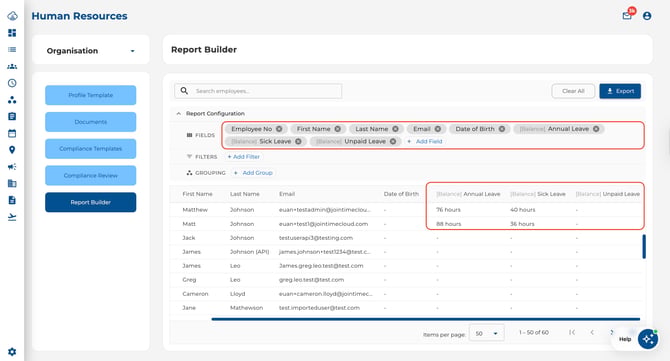Click the Annual Leave balance column header
The height and width of the screenshot is (361, 670).
[x=468, y=194]
